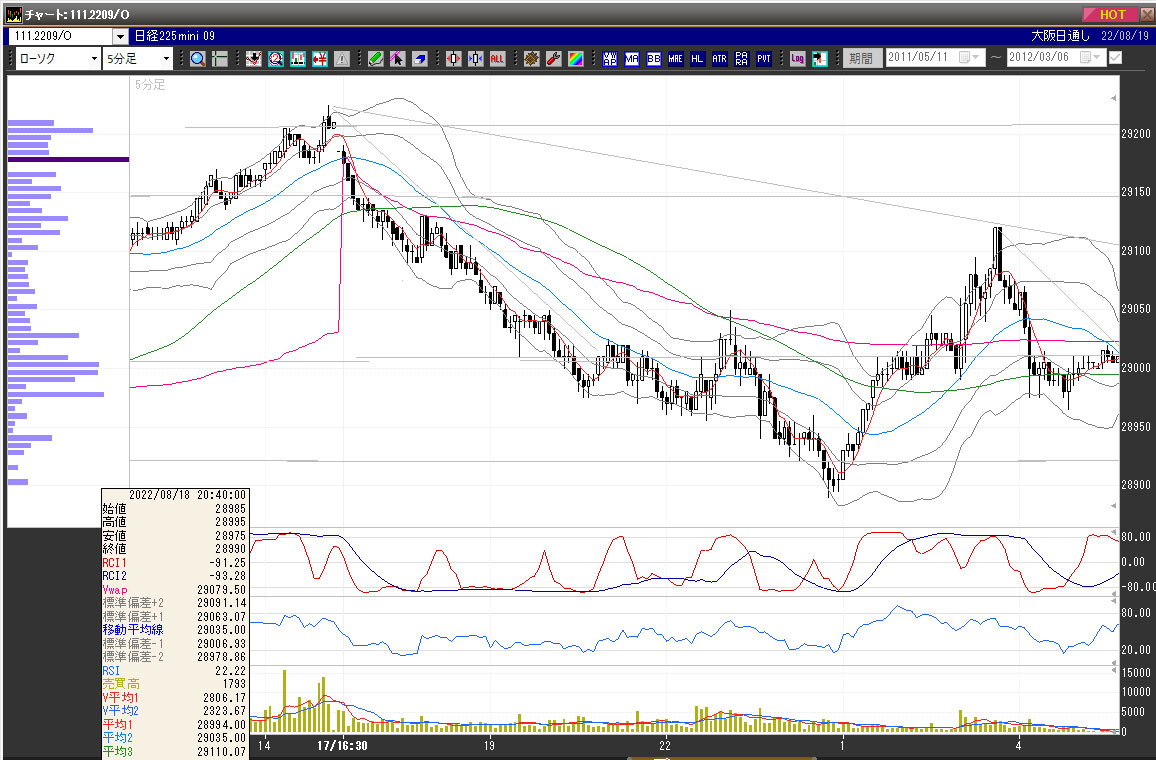Click the magnifier zoom icon
This screenshot has width=1156, height=760.
tap(198, 59)
